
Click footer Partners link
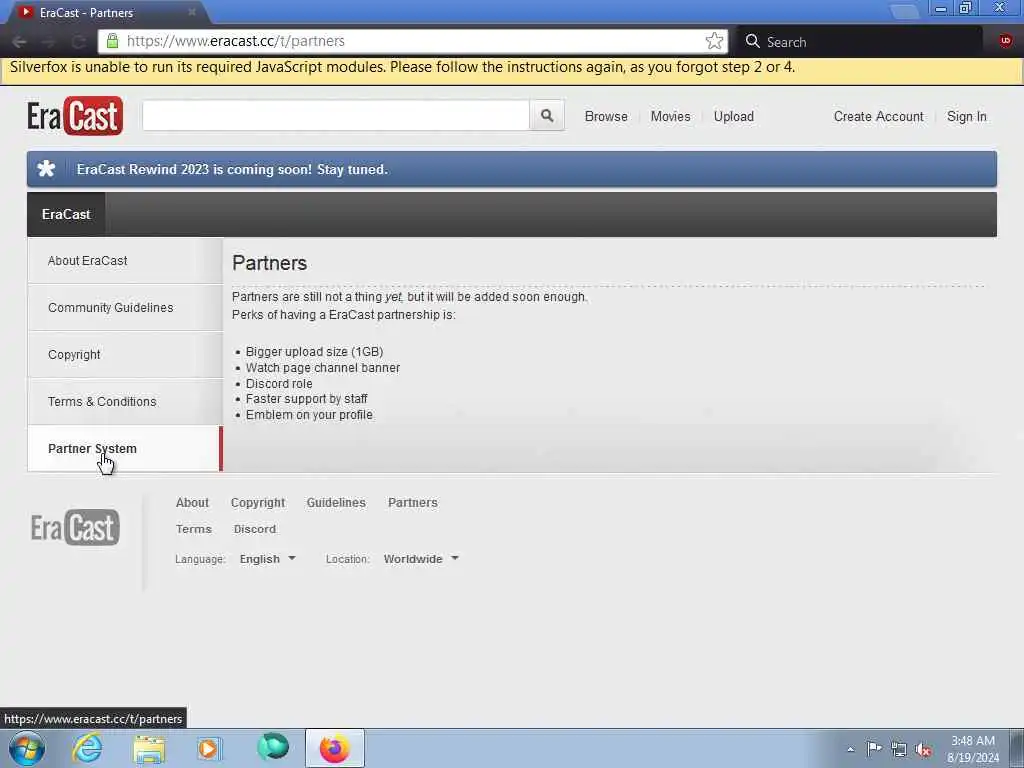tap(413, 503)
